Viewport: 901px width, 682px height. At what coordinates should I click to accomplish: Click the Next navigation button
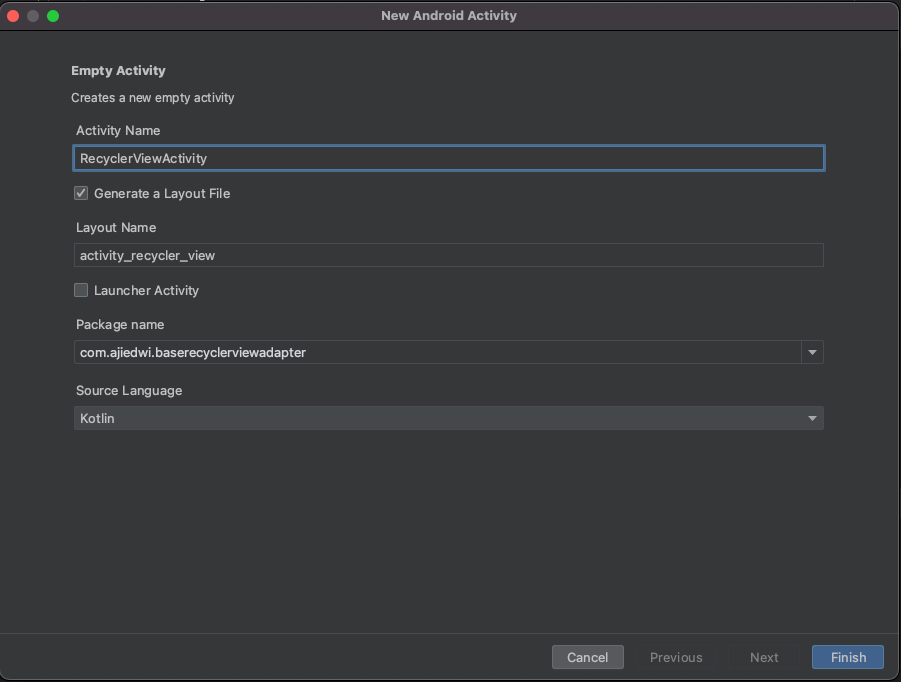tap(763, 657)
